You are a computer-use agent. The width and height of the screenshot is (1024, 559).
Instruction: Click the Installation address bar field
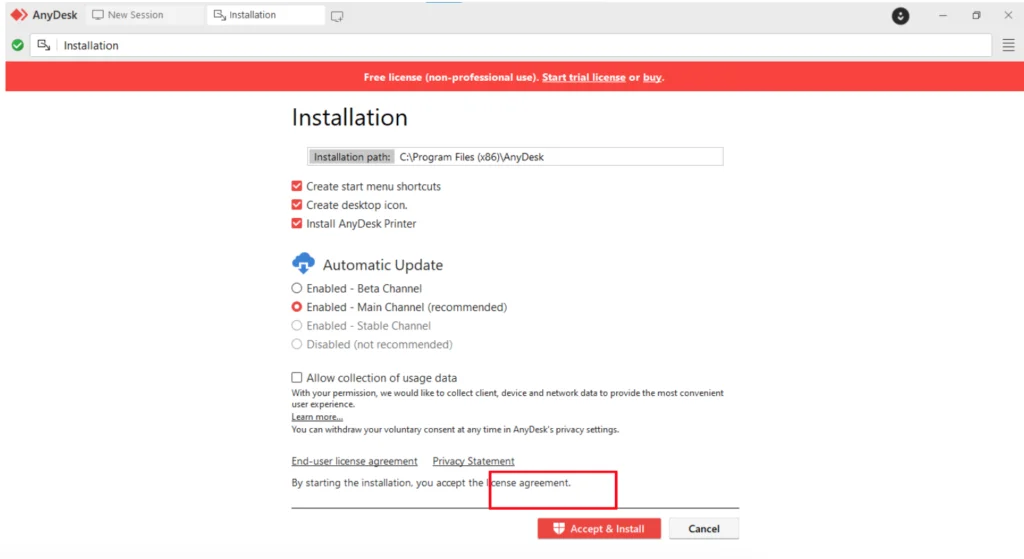511,45
